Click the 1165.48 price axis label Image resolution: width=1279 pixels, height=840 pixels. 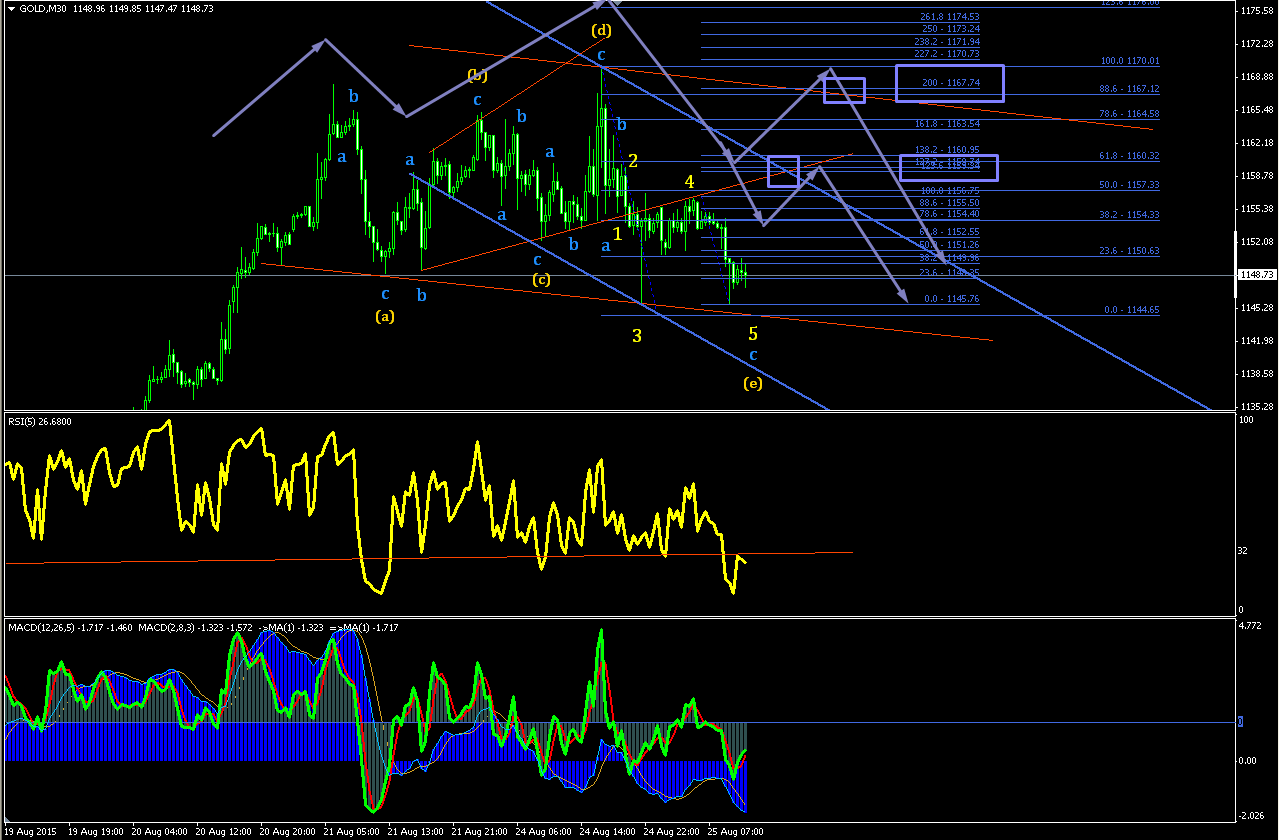tap(1259, 109)
